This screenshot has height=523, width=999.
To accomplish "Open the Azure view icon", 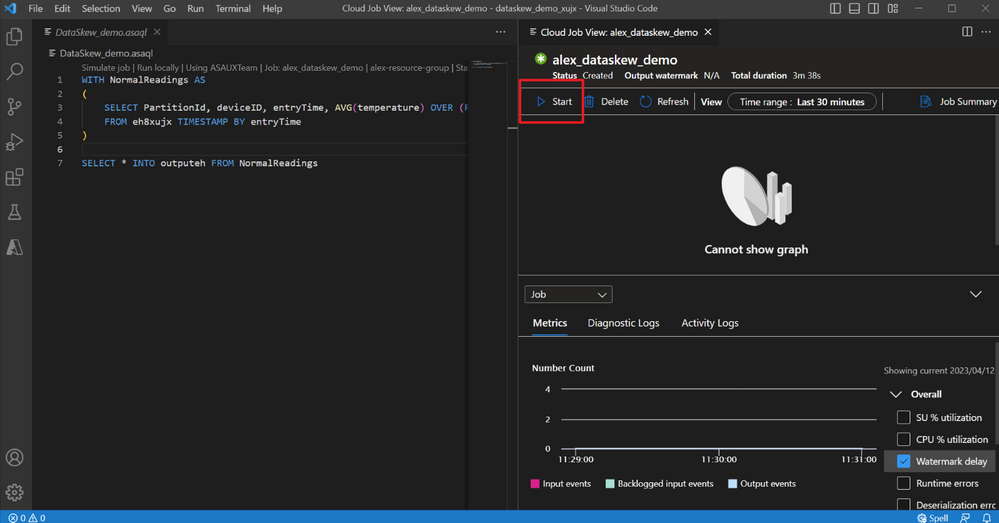I will [x=14, y=247].
